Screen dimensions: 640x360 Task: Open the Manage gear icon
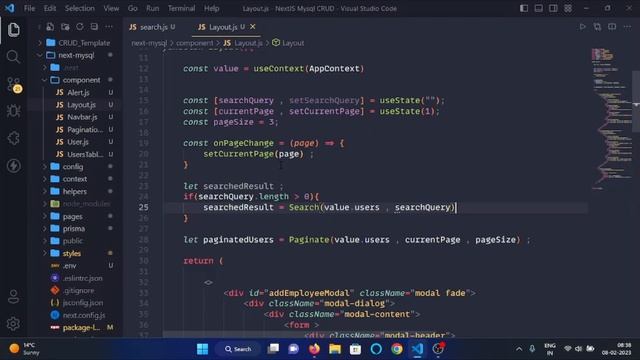point(13,324)
